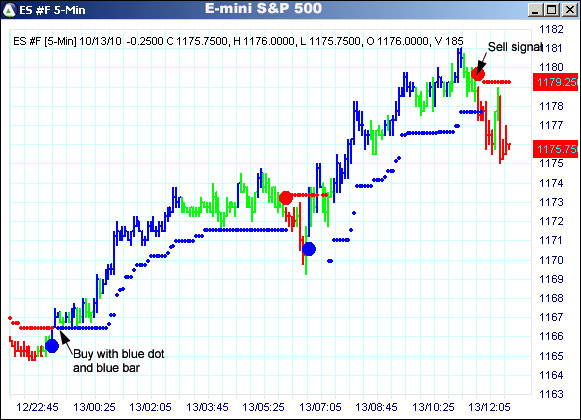Click the 13/12:05 time axis label
This screenshot has width=581, height=420.
click(x=489, y=407)
